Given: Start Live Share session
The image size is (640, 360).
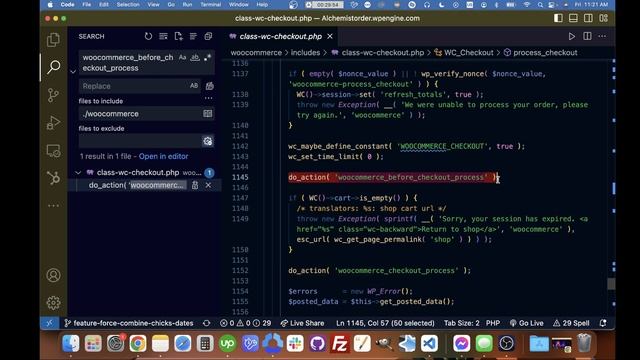Looking at the screenshot, I should (x=302, y=323).
